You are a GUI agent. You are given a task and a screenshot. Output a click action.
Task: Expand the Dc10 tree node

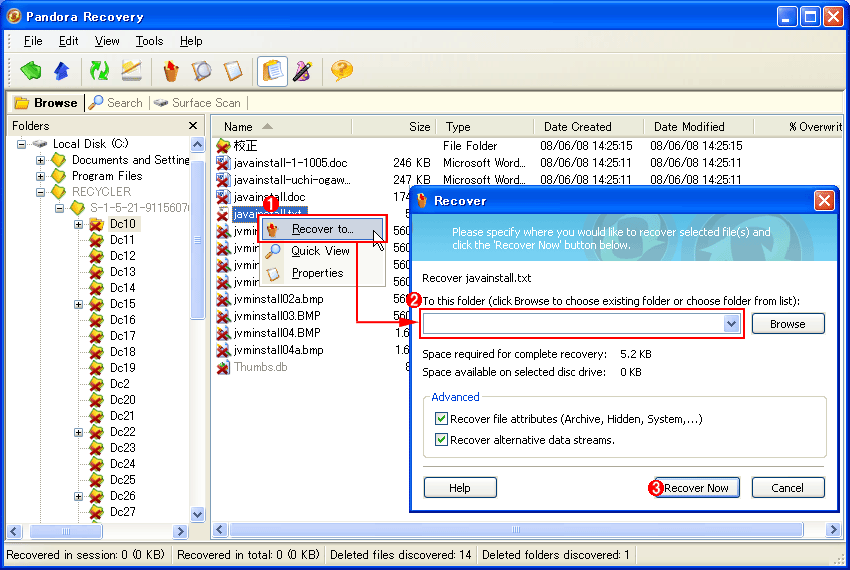click(79, 224)
